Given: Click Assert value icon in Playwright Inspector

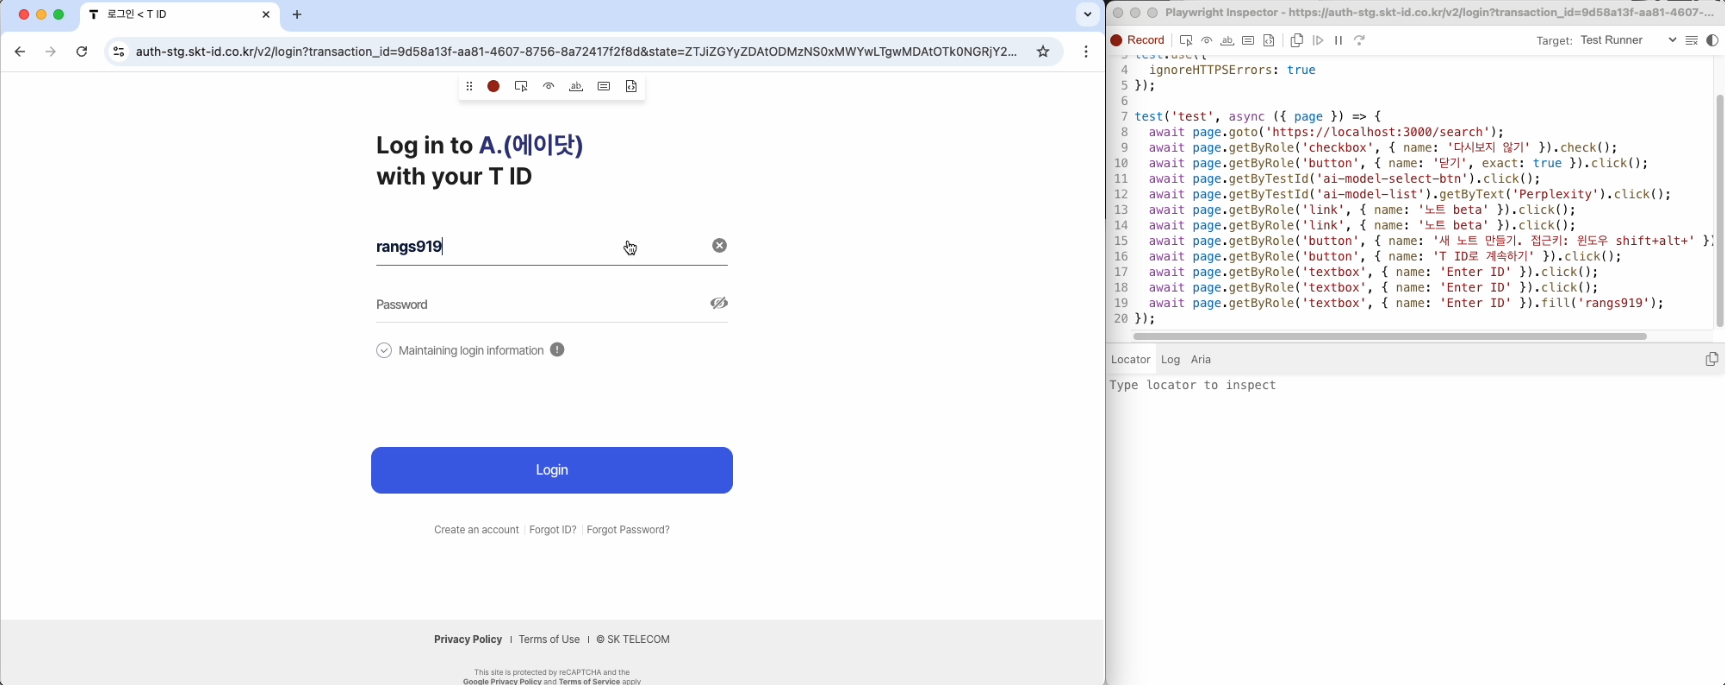Looking at the screenshot, I should (1248, 41).
